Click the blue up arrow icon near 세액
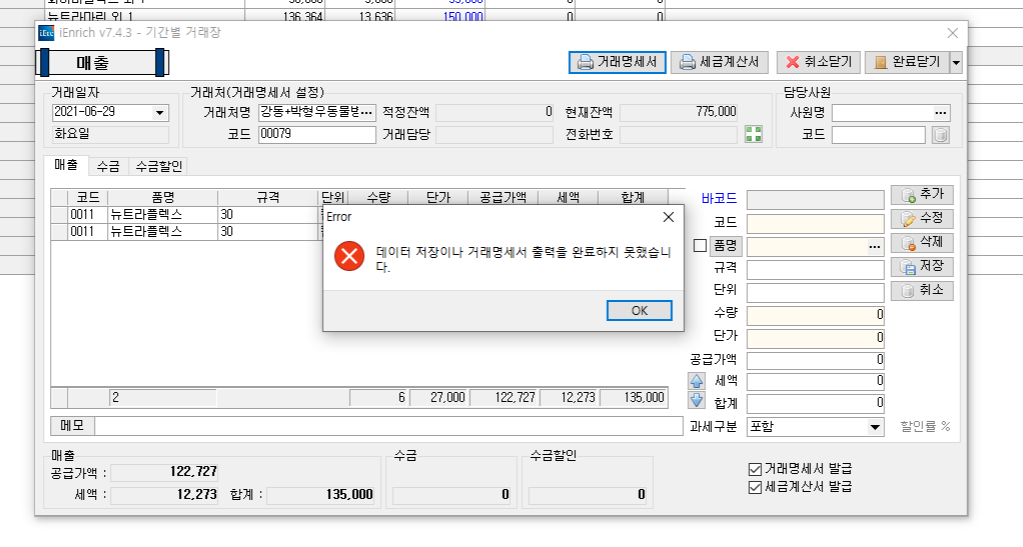The height and width of the screenshot is (547, 1023). (x=697, y=381)
